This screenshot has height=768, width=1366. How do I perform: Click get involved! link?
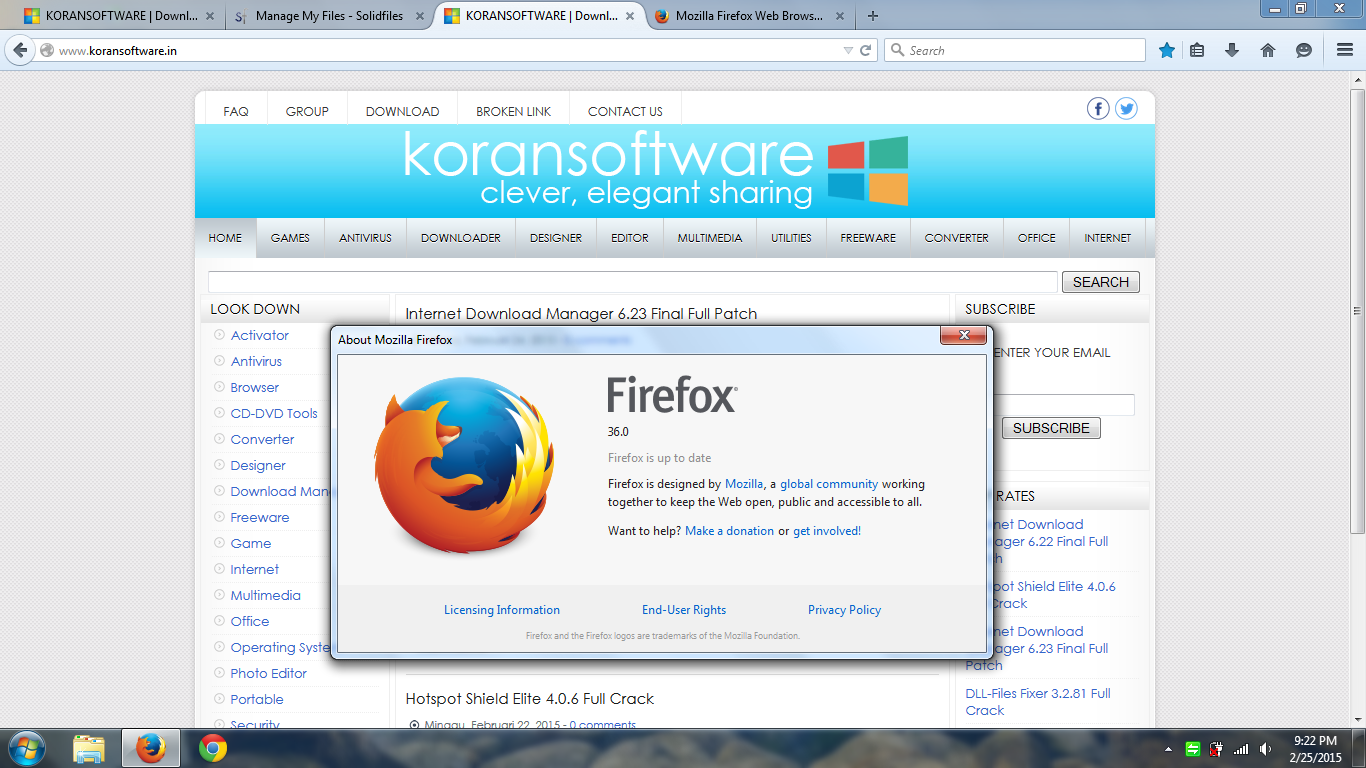827,531
